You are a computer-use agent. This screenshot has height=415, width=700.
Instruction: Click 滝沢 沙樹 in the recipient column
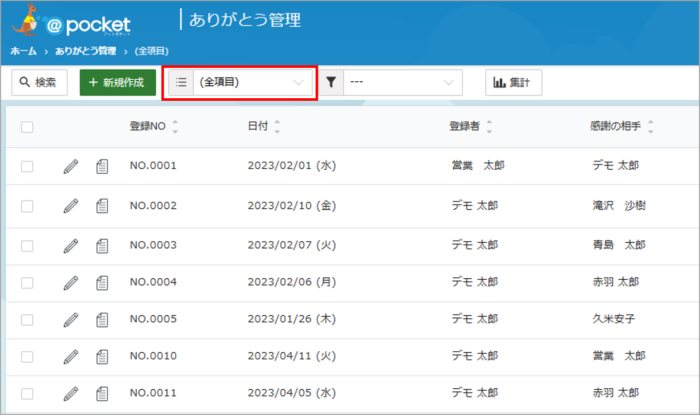pos(619,206)
